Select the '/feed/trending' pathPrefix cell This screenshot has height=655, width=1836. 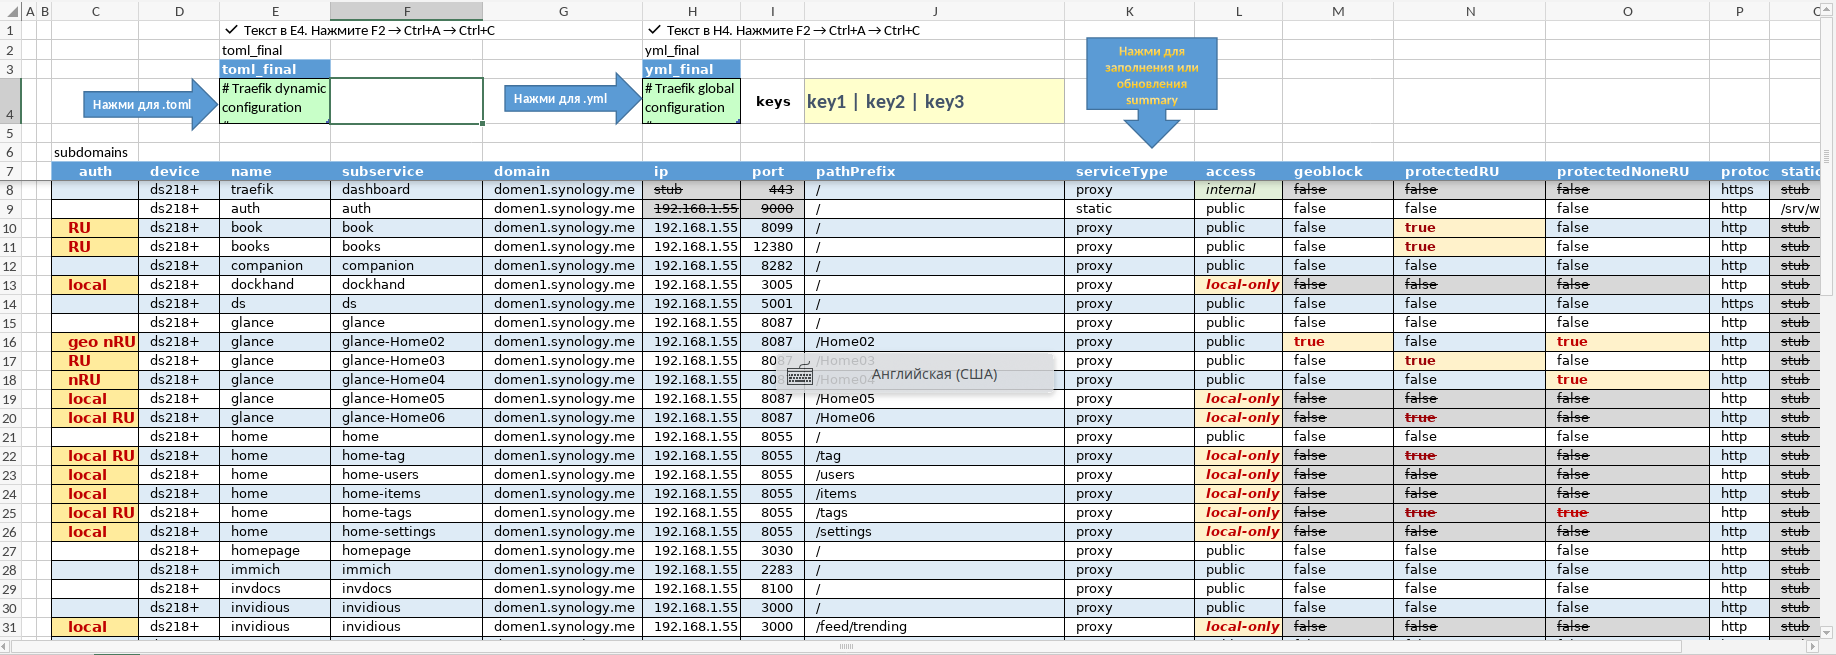click(861, 627)
